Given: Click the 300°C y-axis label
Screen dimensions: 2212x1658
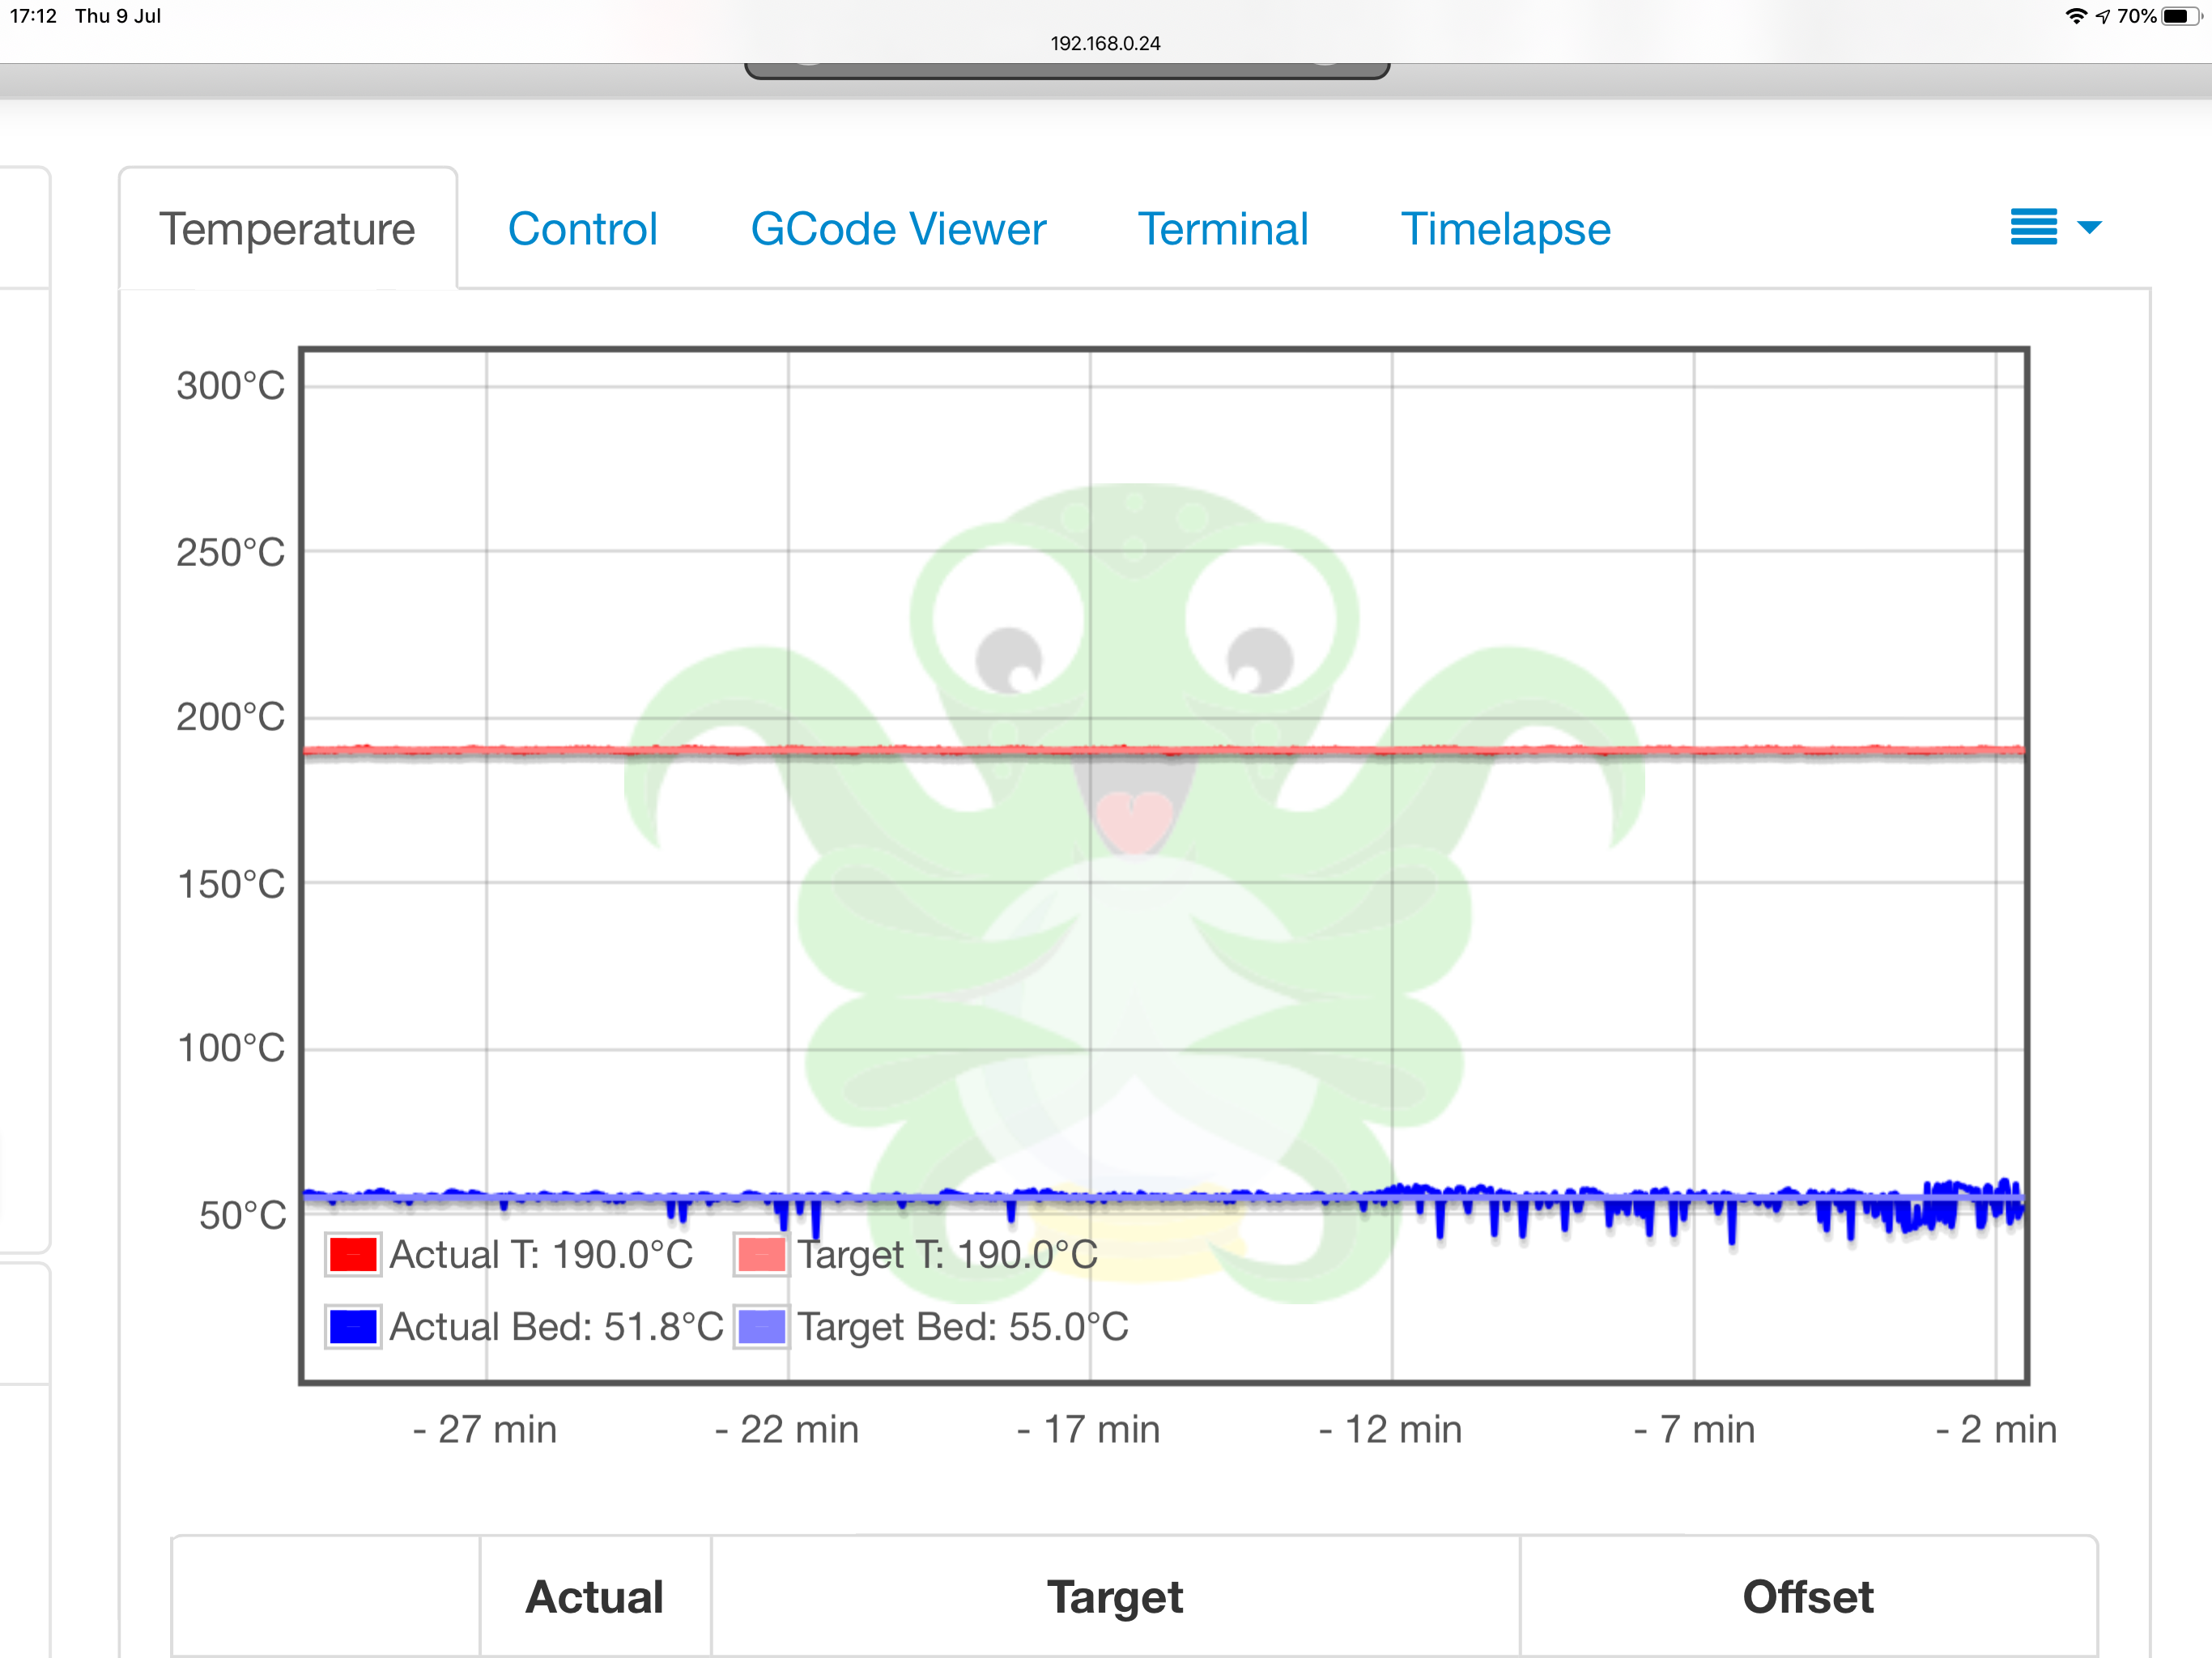Looking at the screenshot, I should tap(231, 386).
